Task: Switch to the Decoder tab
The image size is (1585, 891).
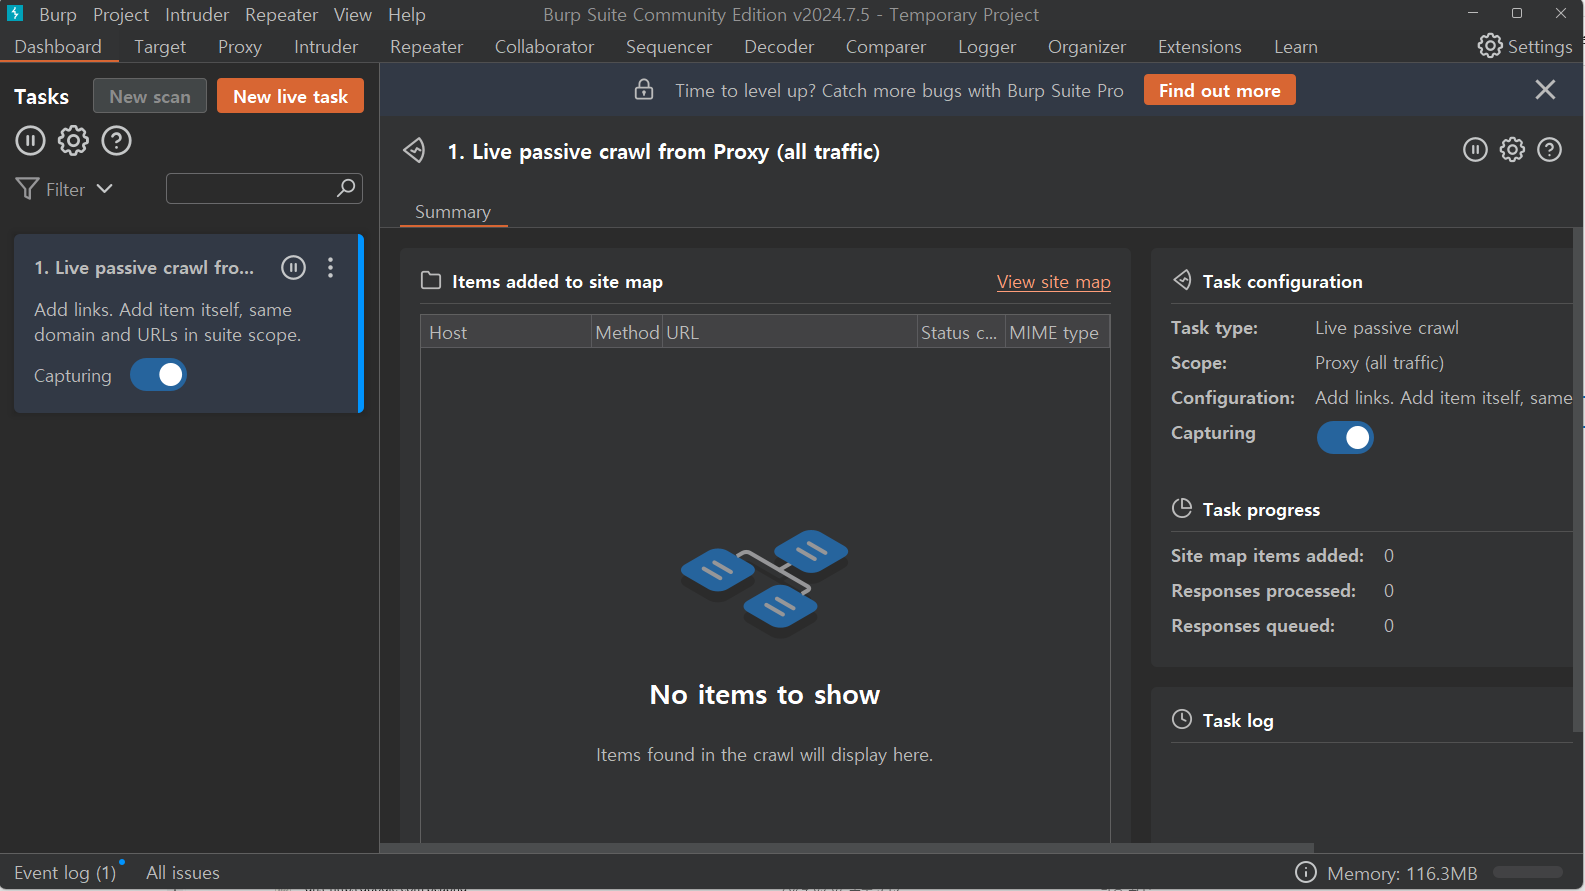Action: click(x=779, y=47)
